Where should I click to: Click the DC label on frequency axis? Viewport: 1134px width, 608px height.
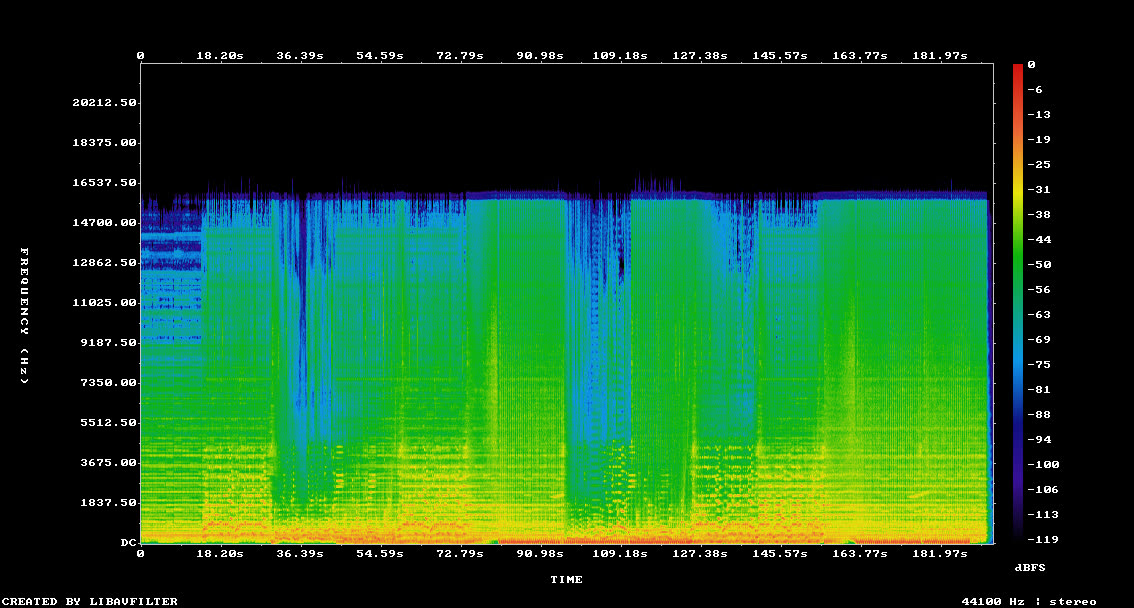128,542
